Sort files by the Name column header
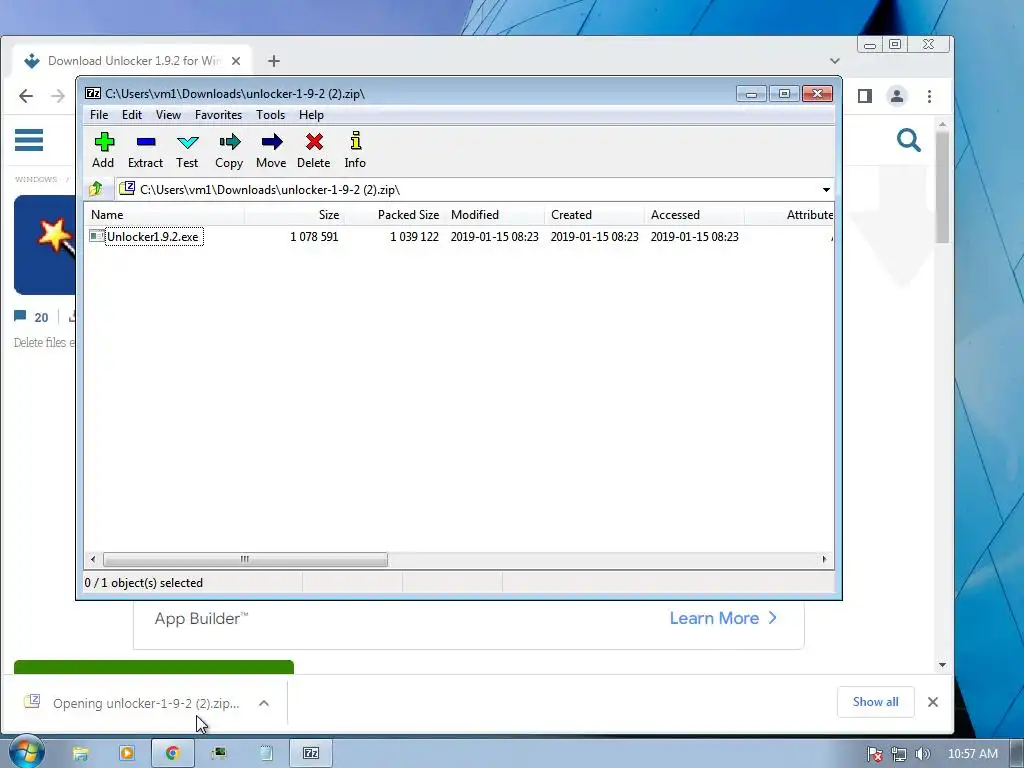1024x768 pixels. (x=165, y=215)
